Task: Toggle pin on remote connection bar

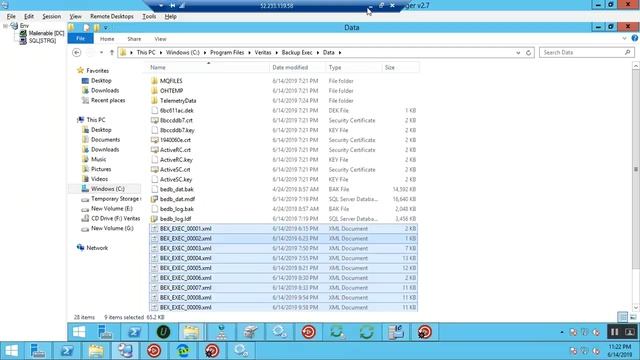Action: coord(172,5)
